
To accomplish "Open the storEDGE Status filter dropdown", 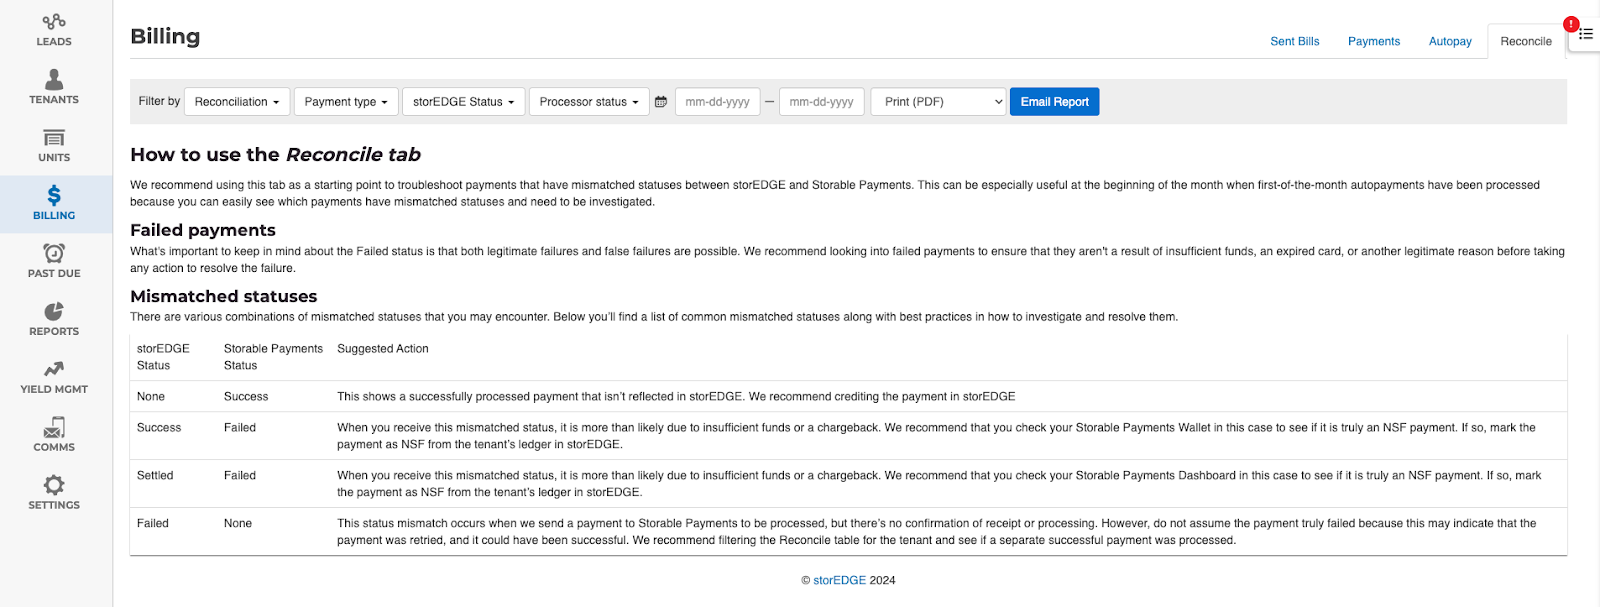I will (464, 102).
